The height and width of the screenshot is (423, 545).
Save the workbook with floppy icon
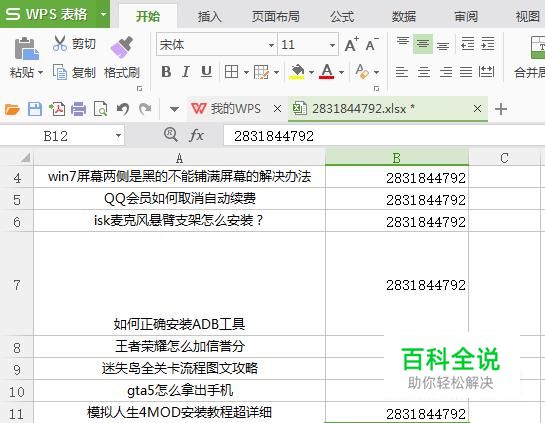35,109
